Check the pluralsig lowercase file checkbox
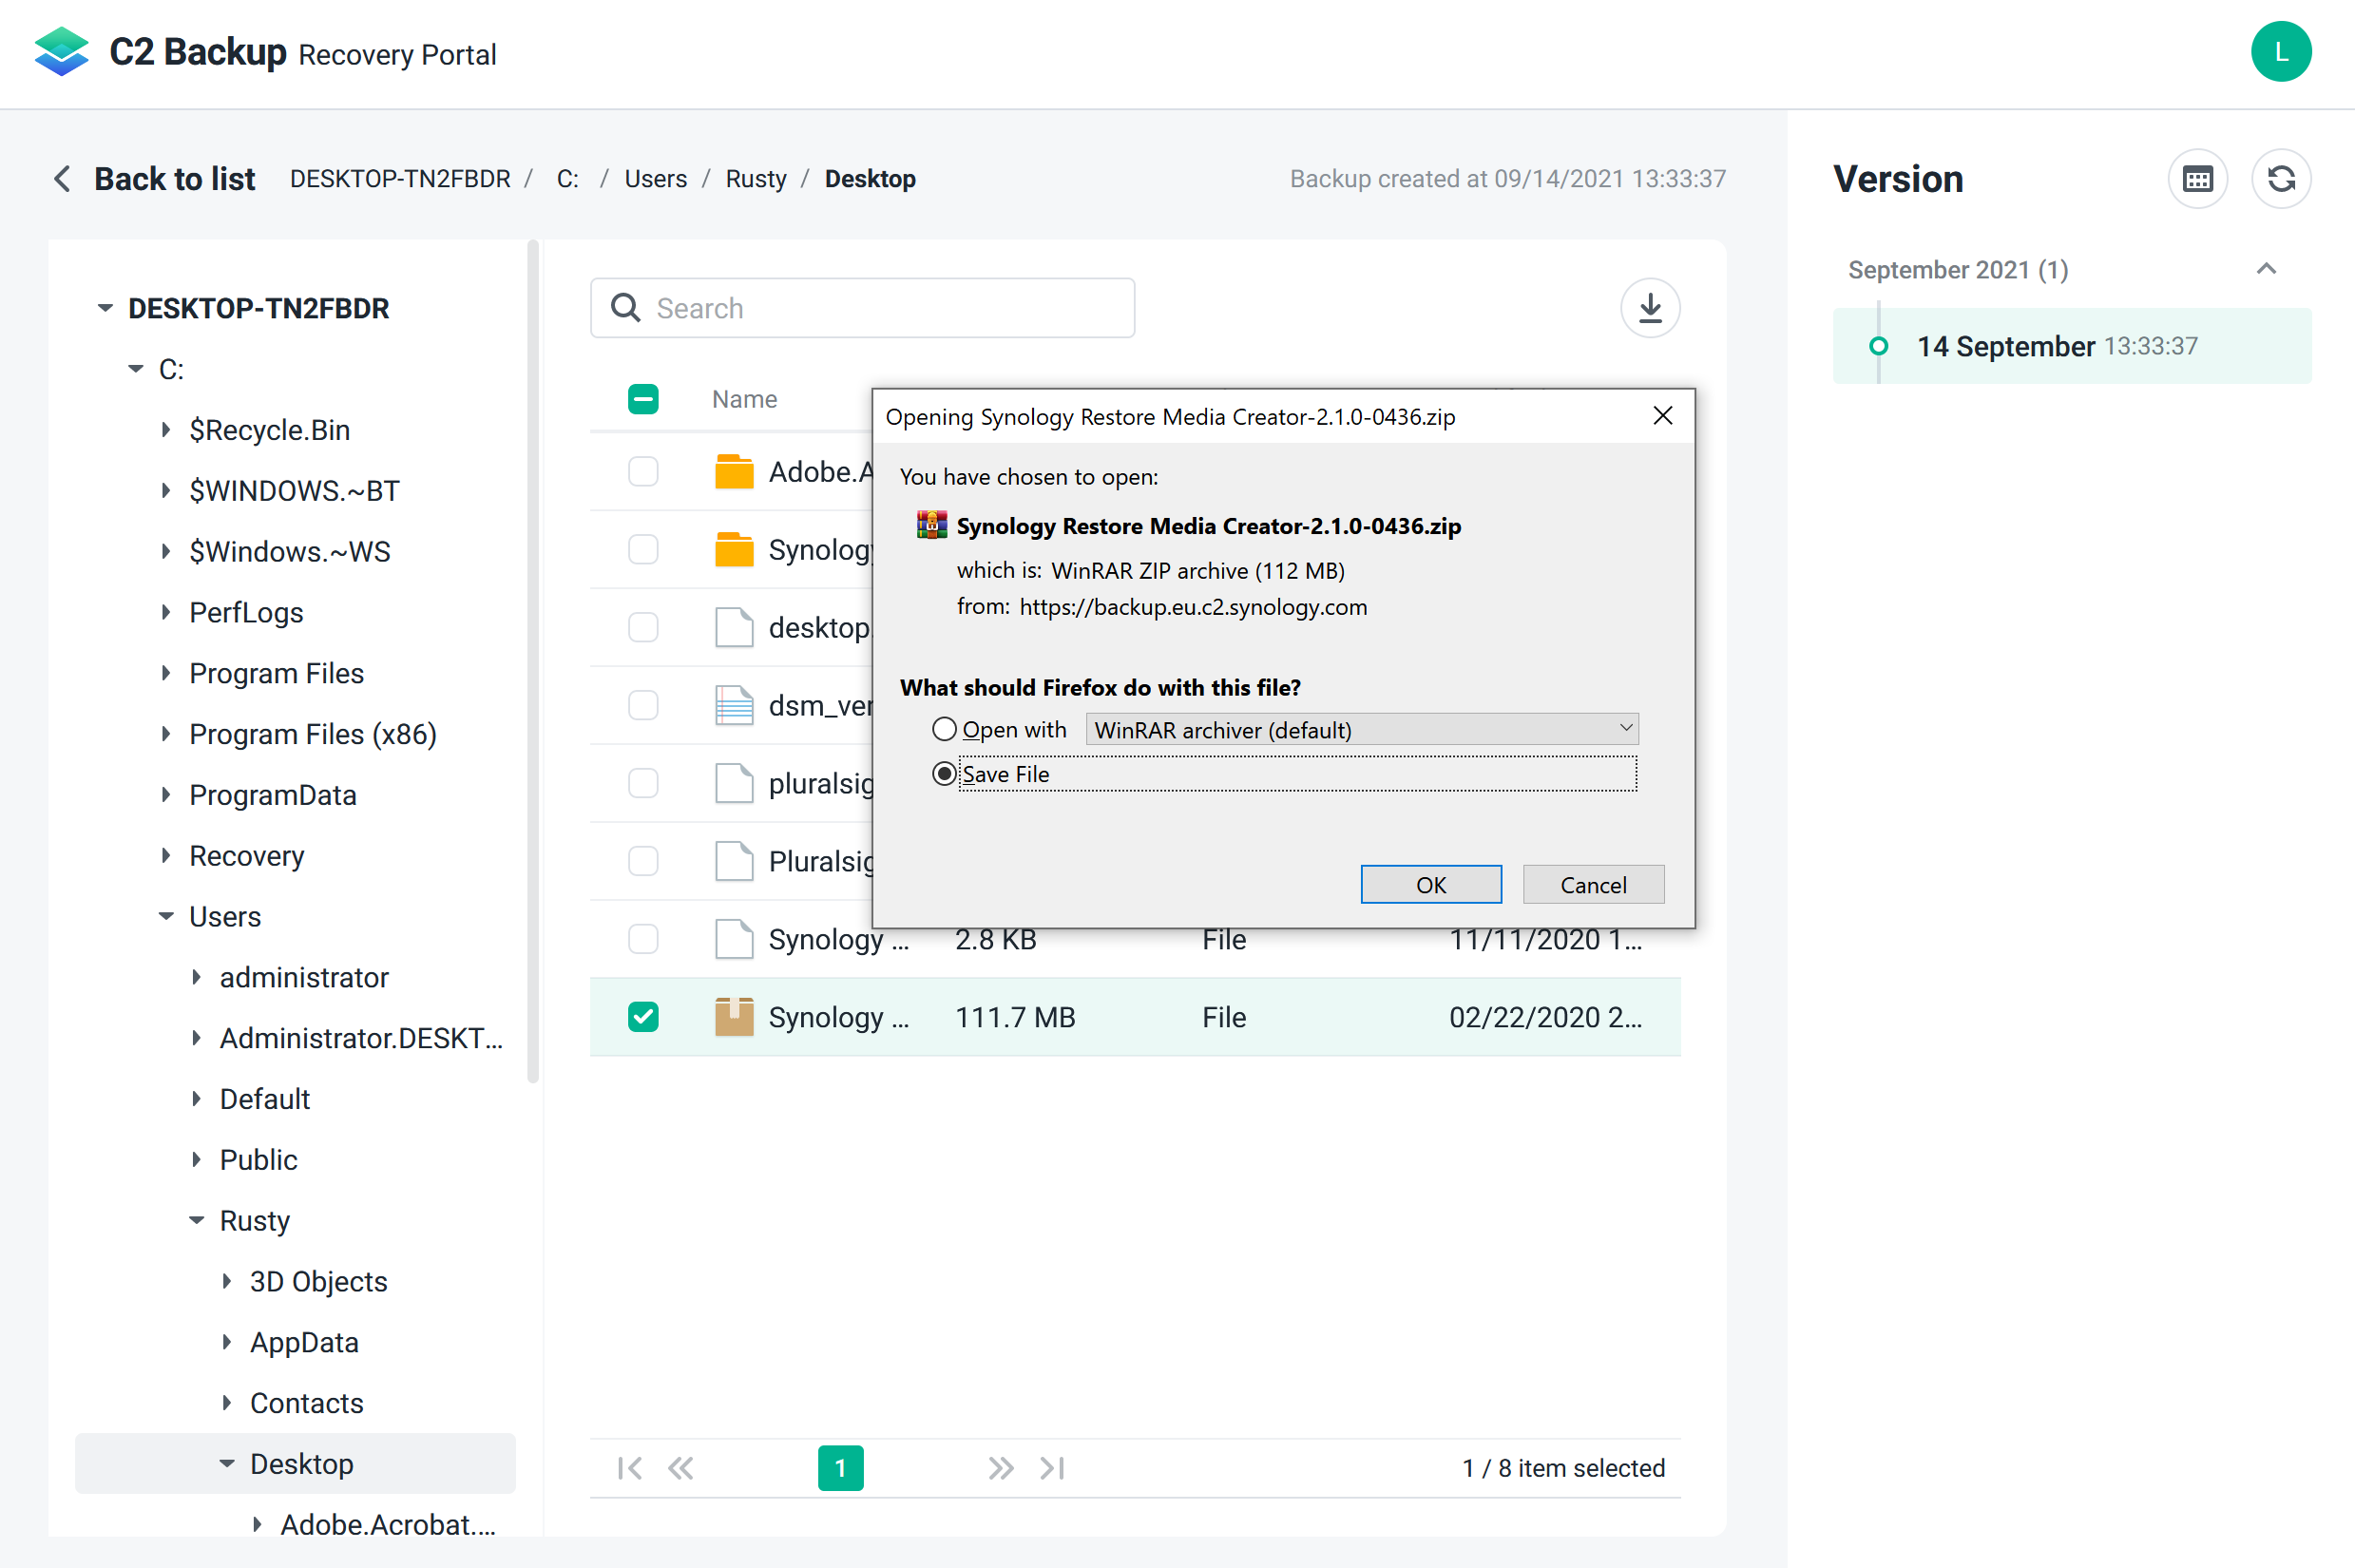The image size is (2355, 1568). 643,783
